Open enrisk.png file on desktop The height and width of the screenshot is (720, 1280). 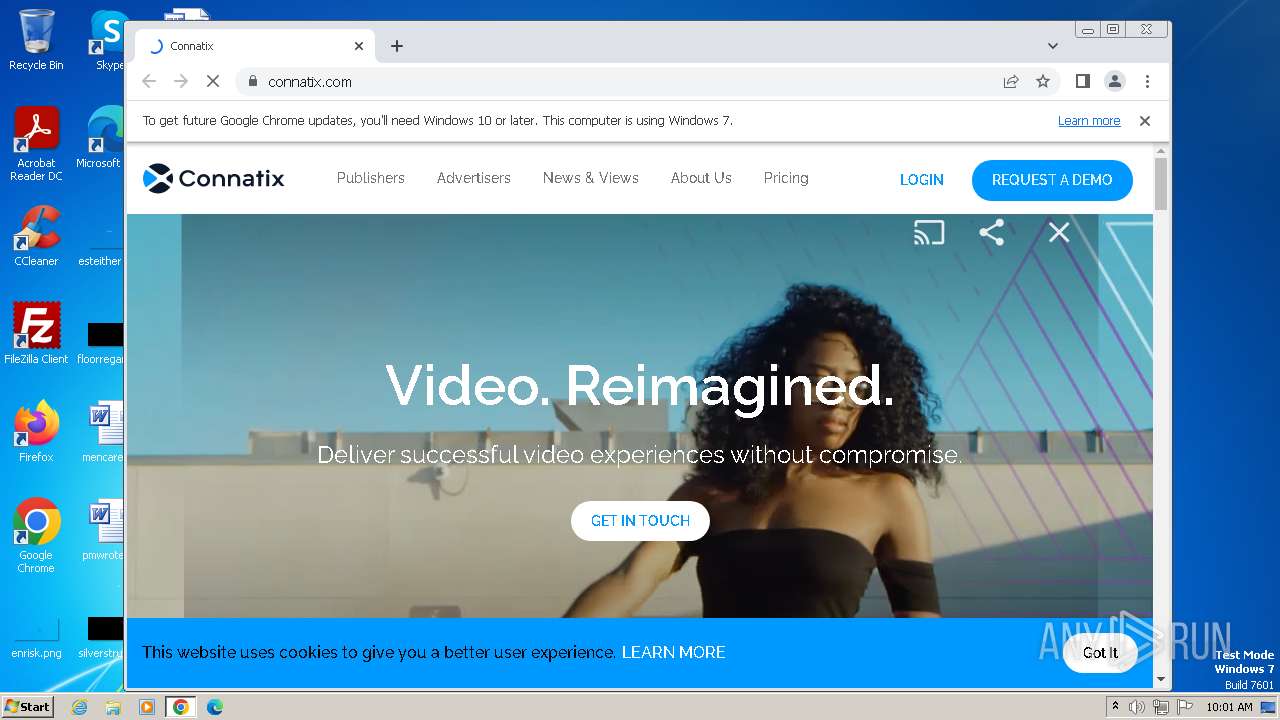[x=36, y=637]
